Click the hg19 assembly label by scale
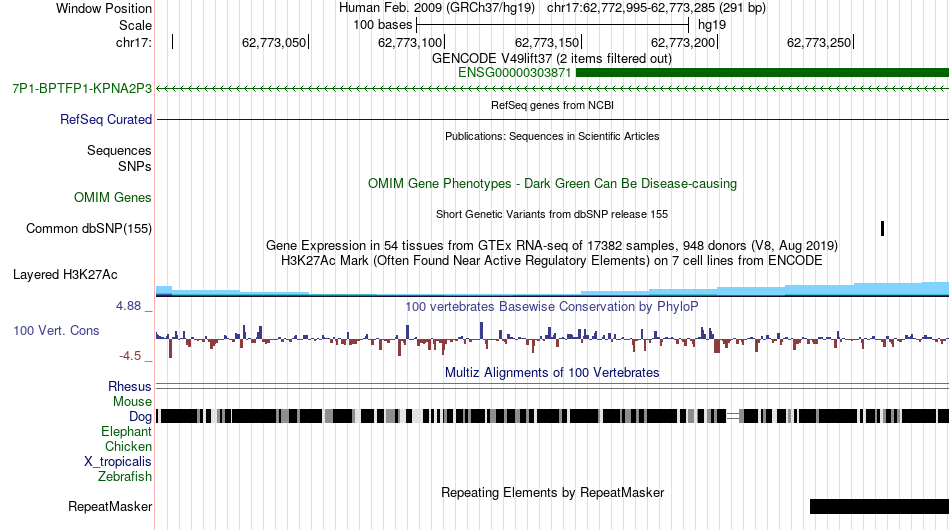Screen dimensions: 950x530 (711, 25)
